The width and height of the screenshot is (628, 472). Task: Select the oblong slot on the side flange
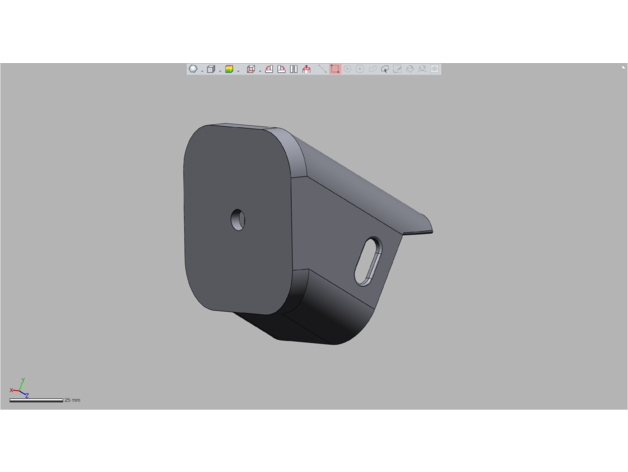[x=371, y=258]
